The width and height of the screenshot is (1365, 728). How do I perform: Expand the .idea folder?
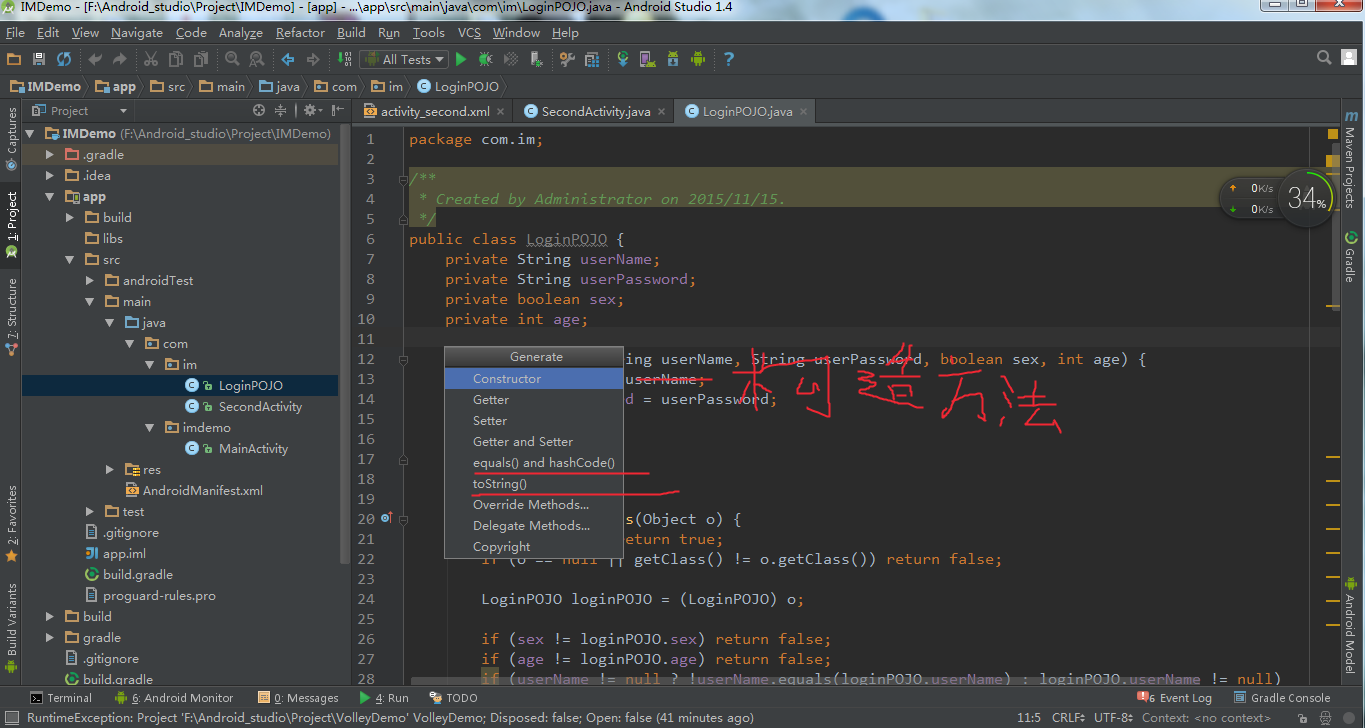coord(50,176)
